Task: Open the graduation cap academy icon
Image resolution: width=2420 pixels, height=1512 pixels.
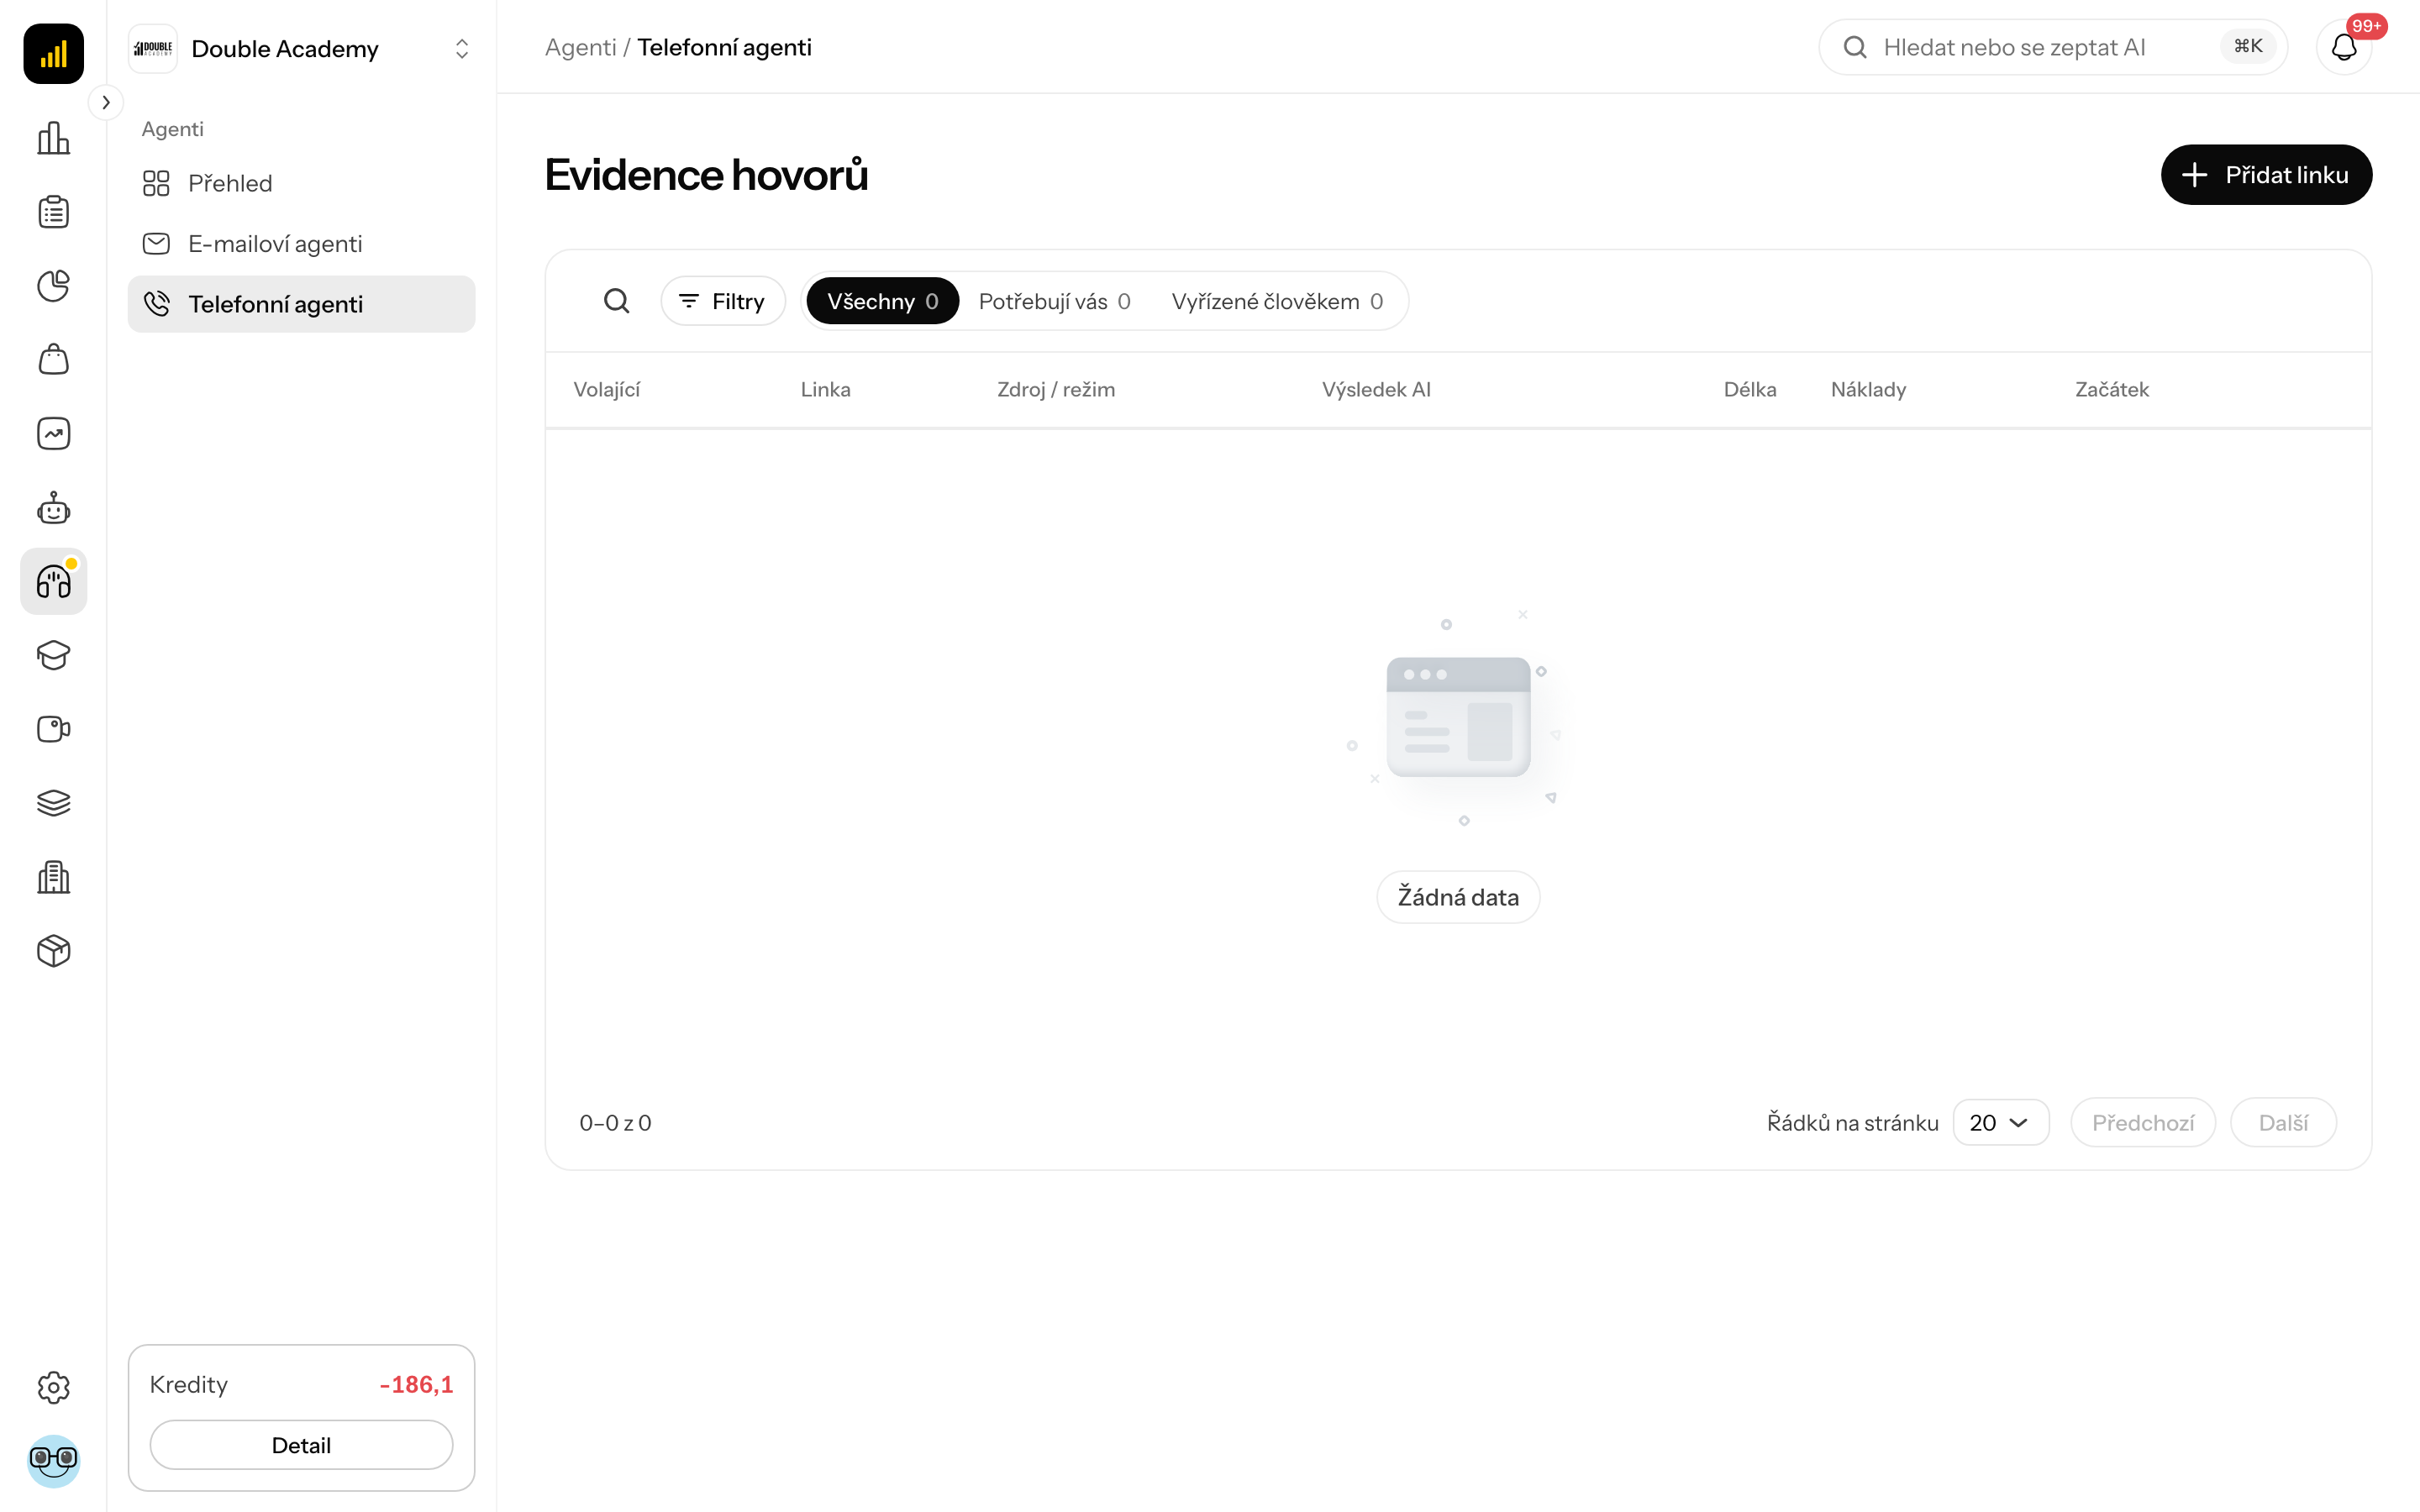Action: click(53, 655)
